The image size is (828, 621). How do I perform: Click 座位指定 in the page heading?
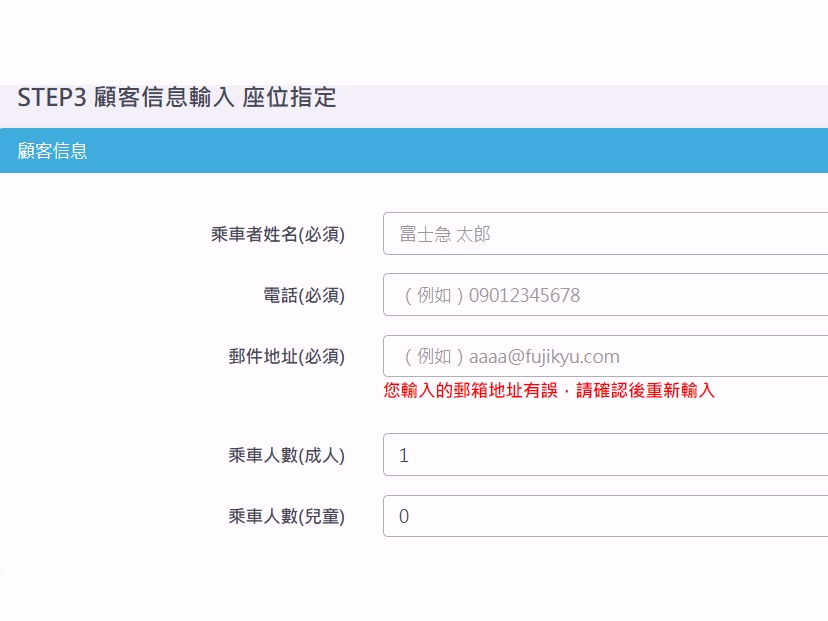(x=290, y=98)
